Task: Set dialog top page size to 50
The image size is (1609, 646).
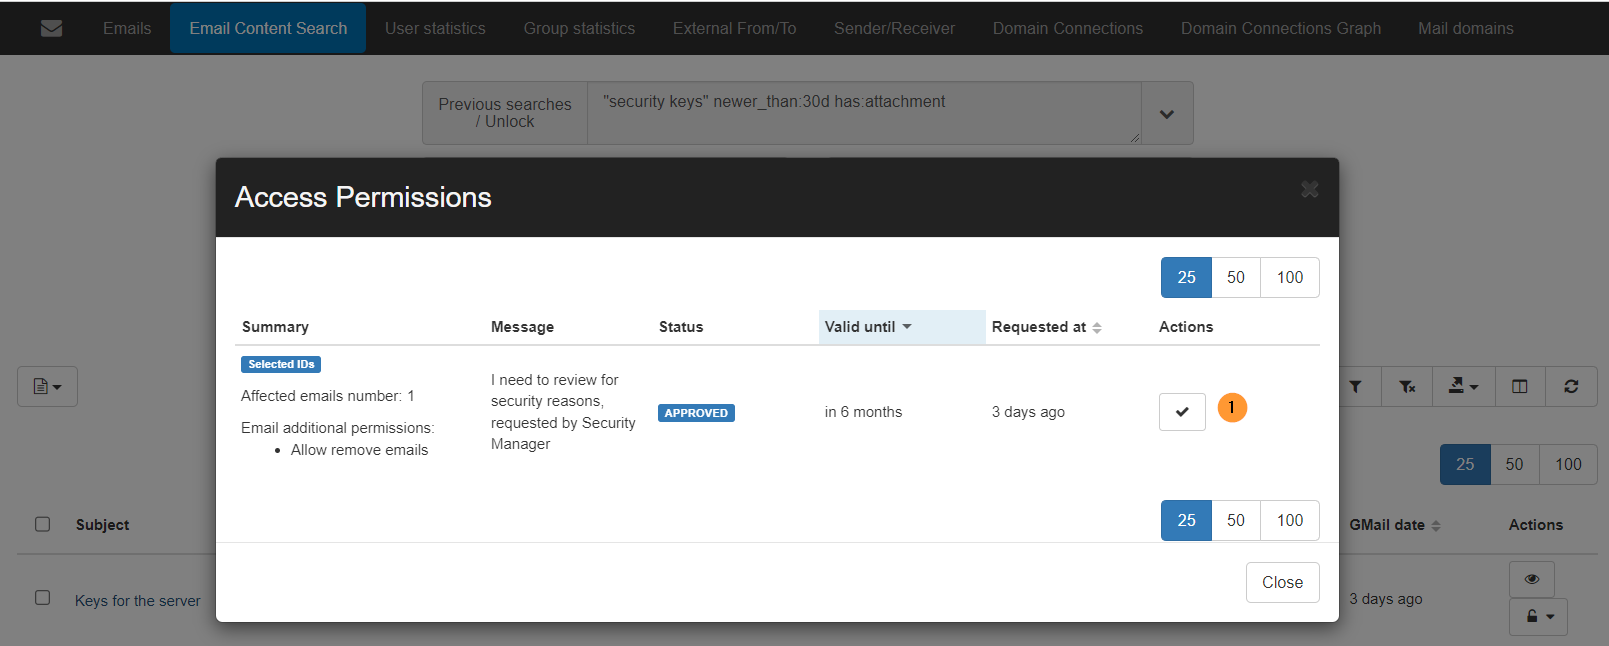Action: [1236, 277]
